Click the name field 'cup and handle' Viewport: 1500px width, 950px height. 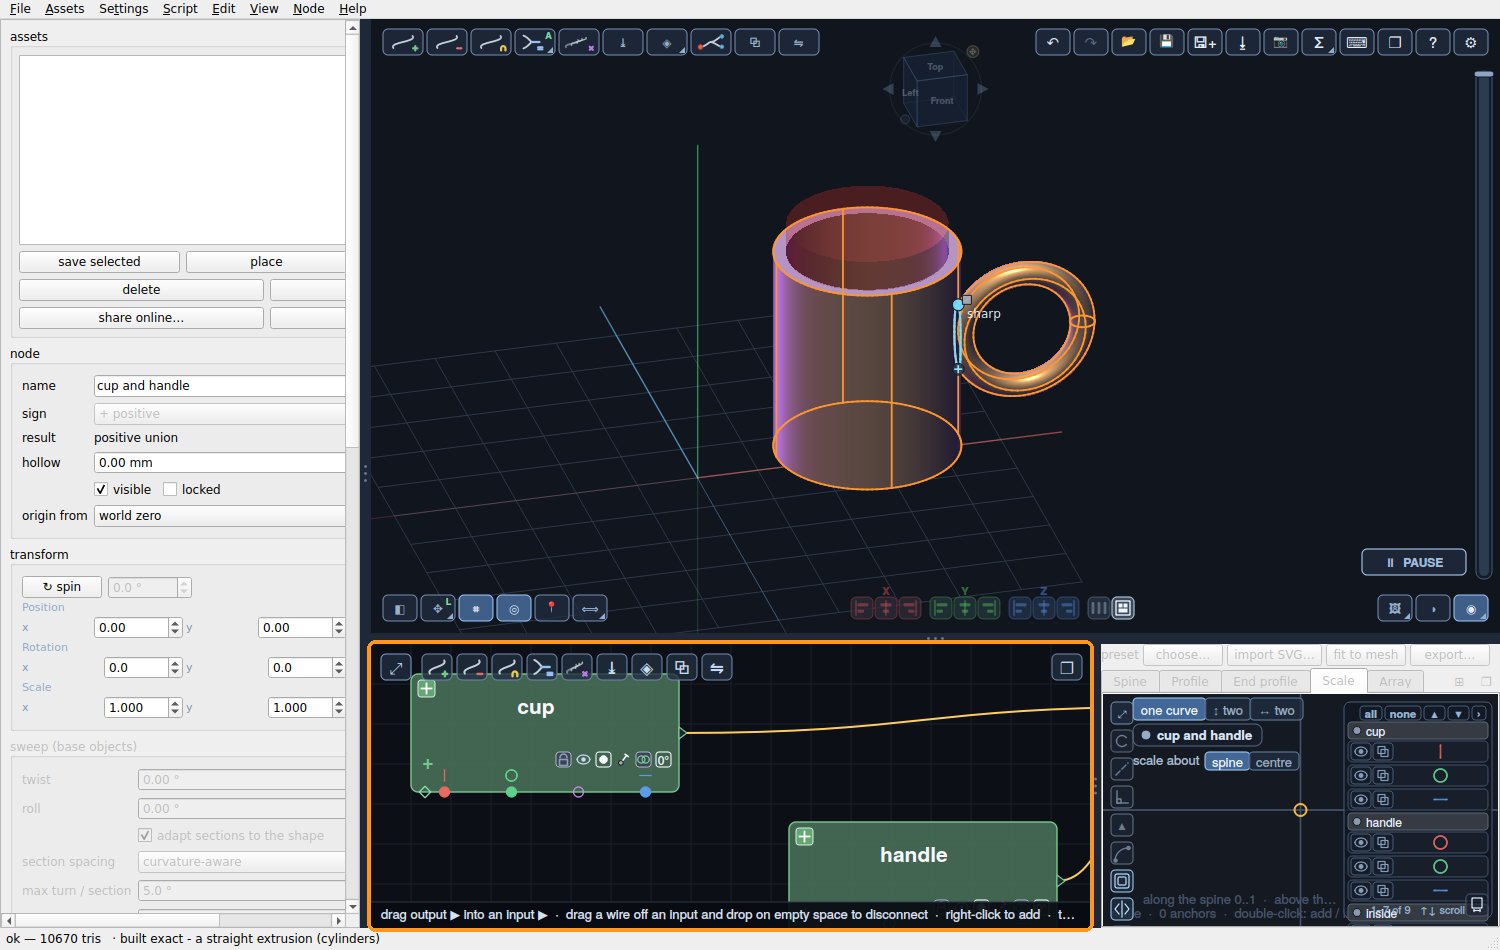pos(219,386)
